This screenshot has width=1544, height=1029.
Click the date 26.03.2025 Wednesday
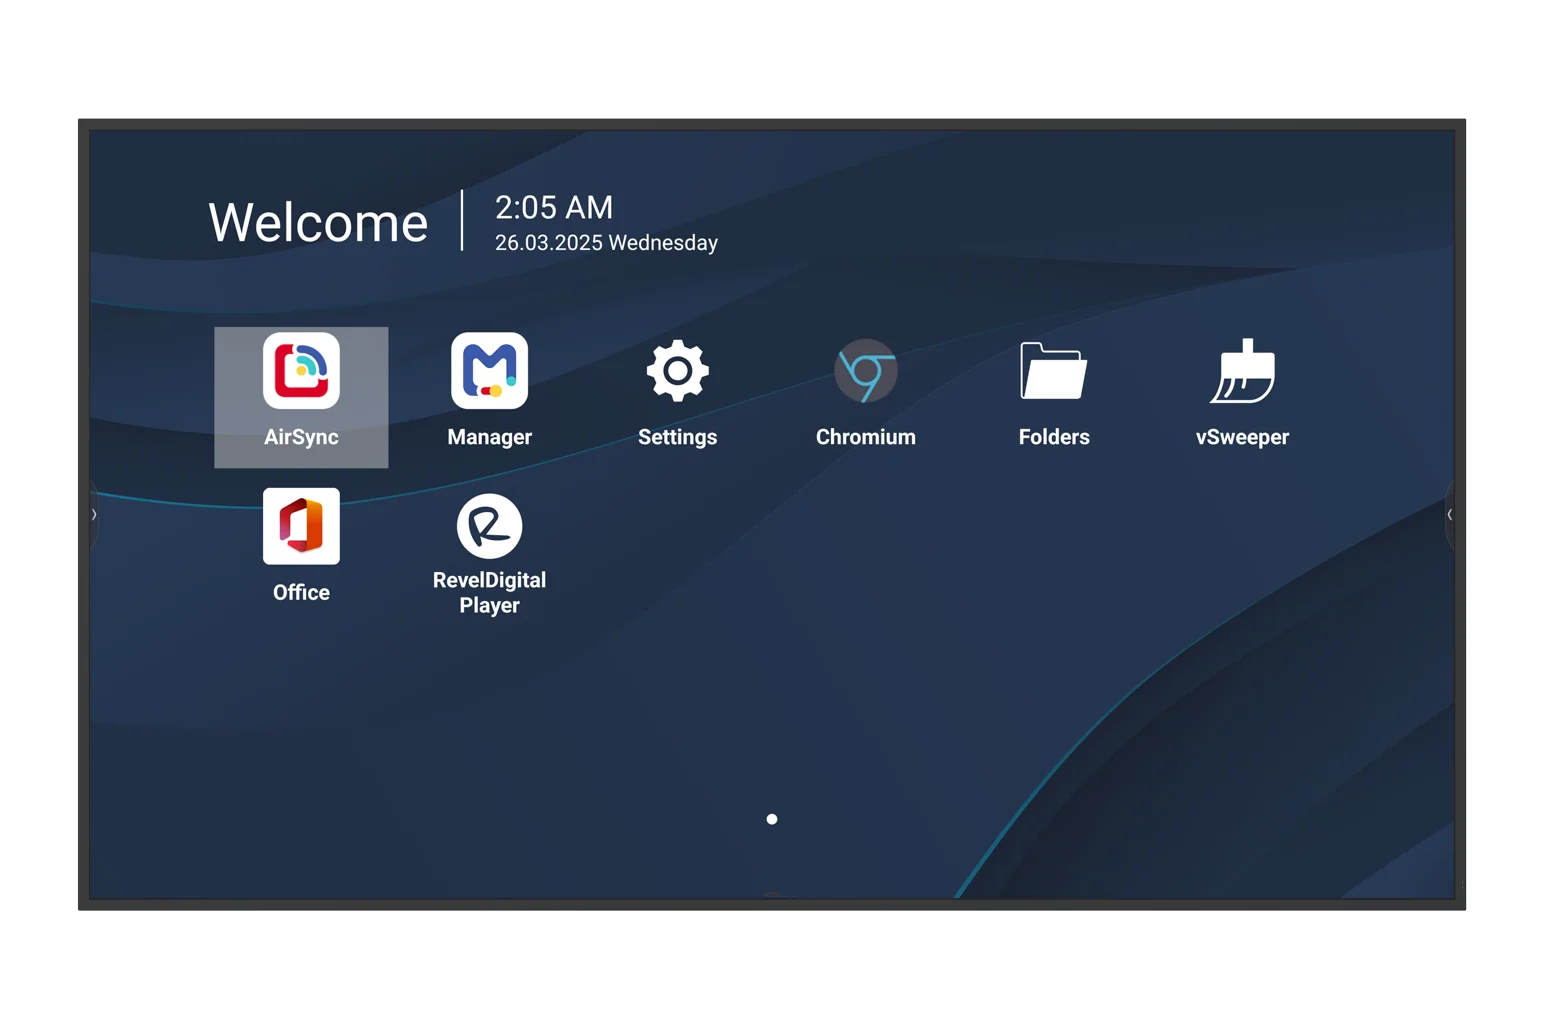[x=606, y=243]
